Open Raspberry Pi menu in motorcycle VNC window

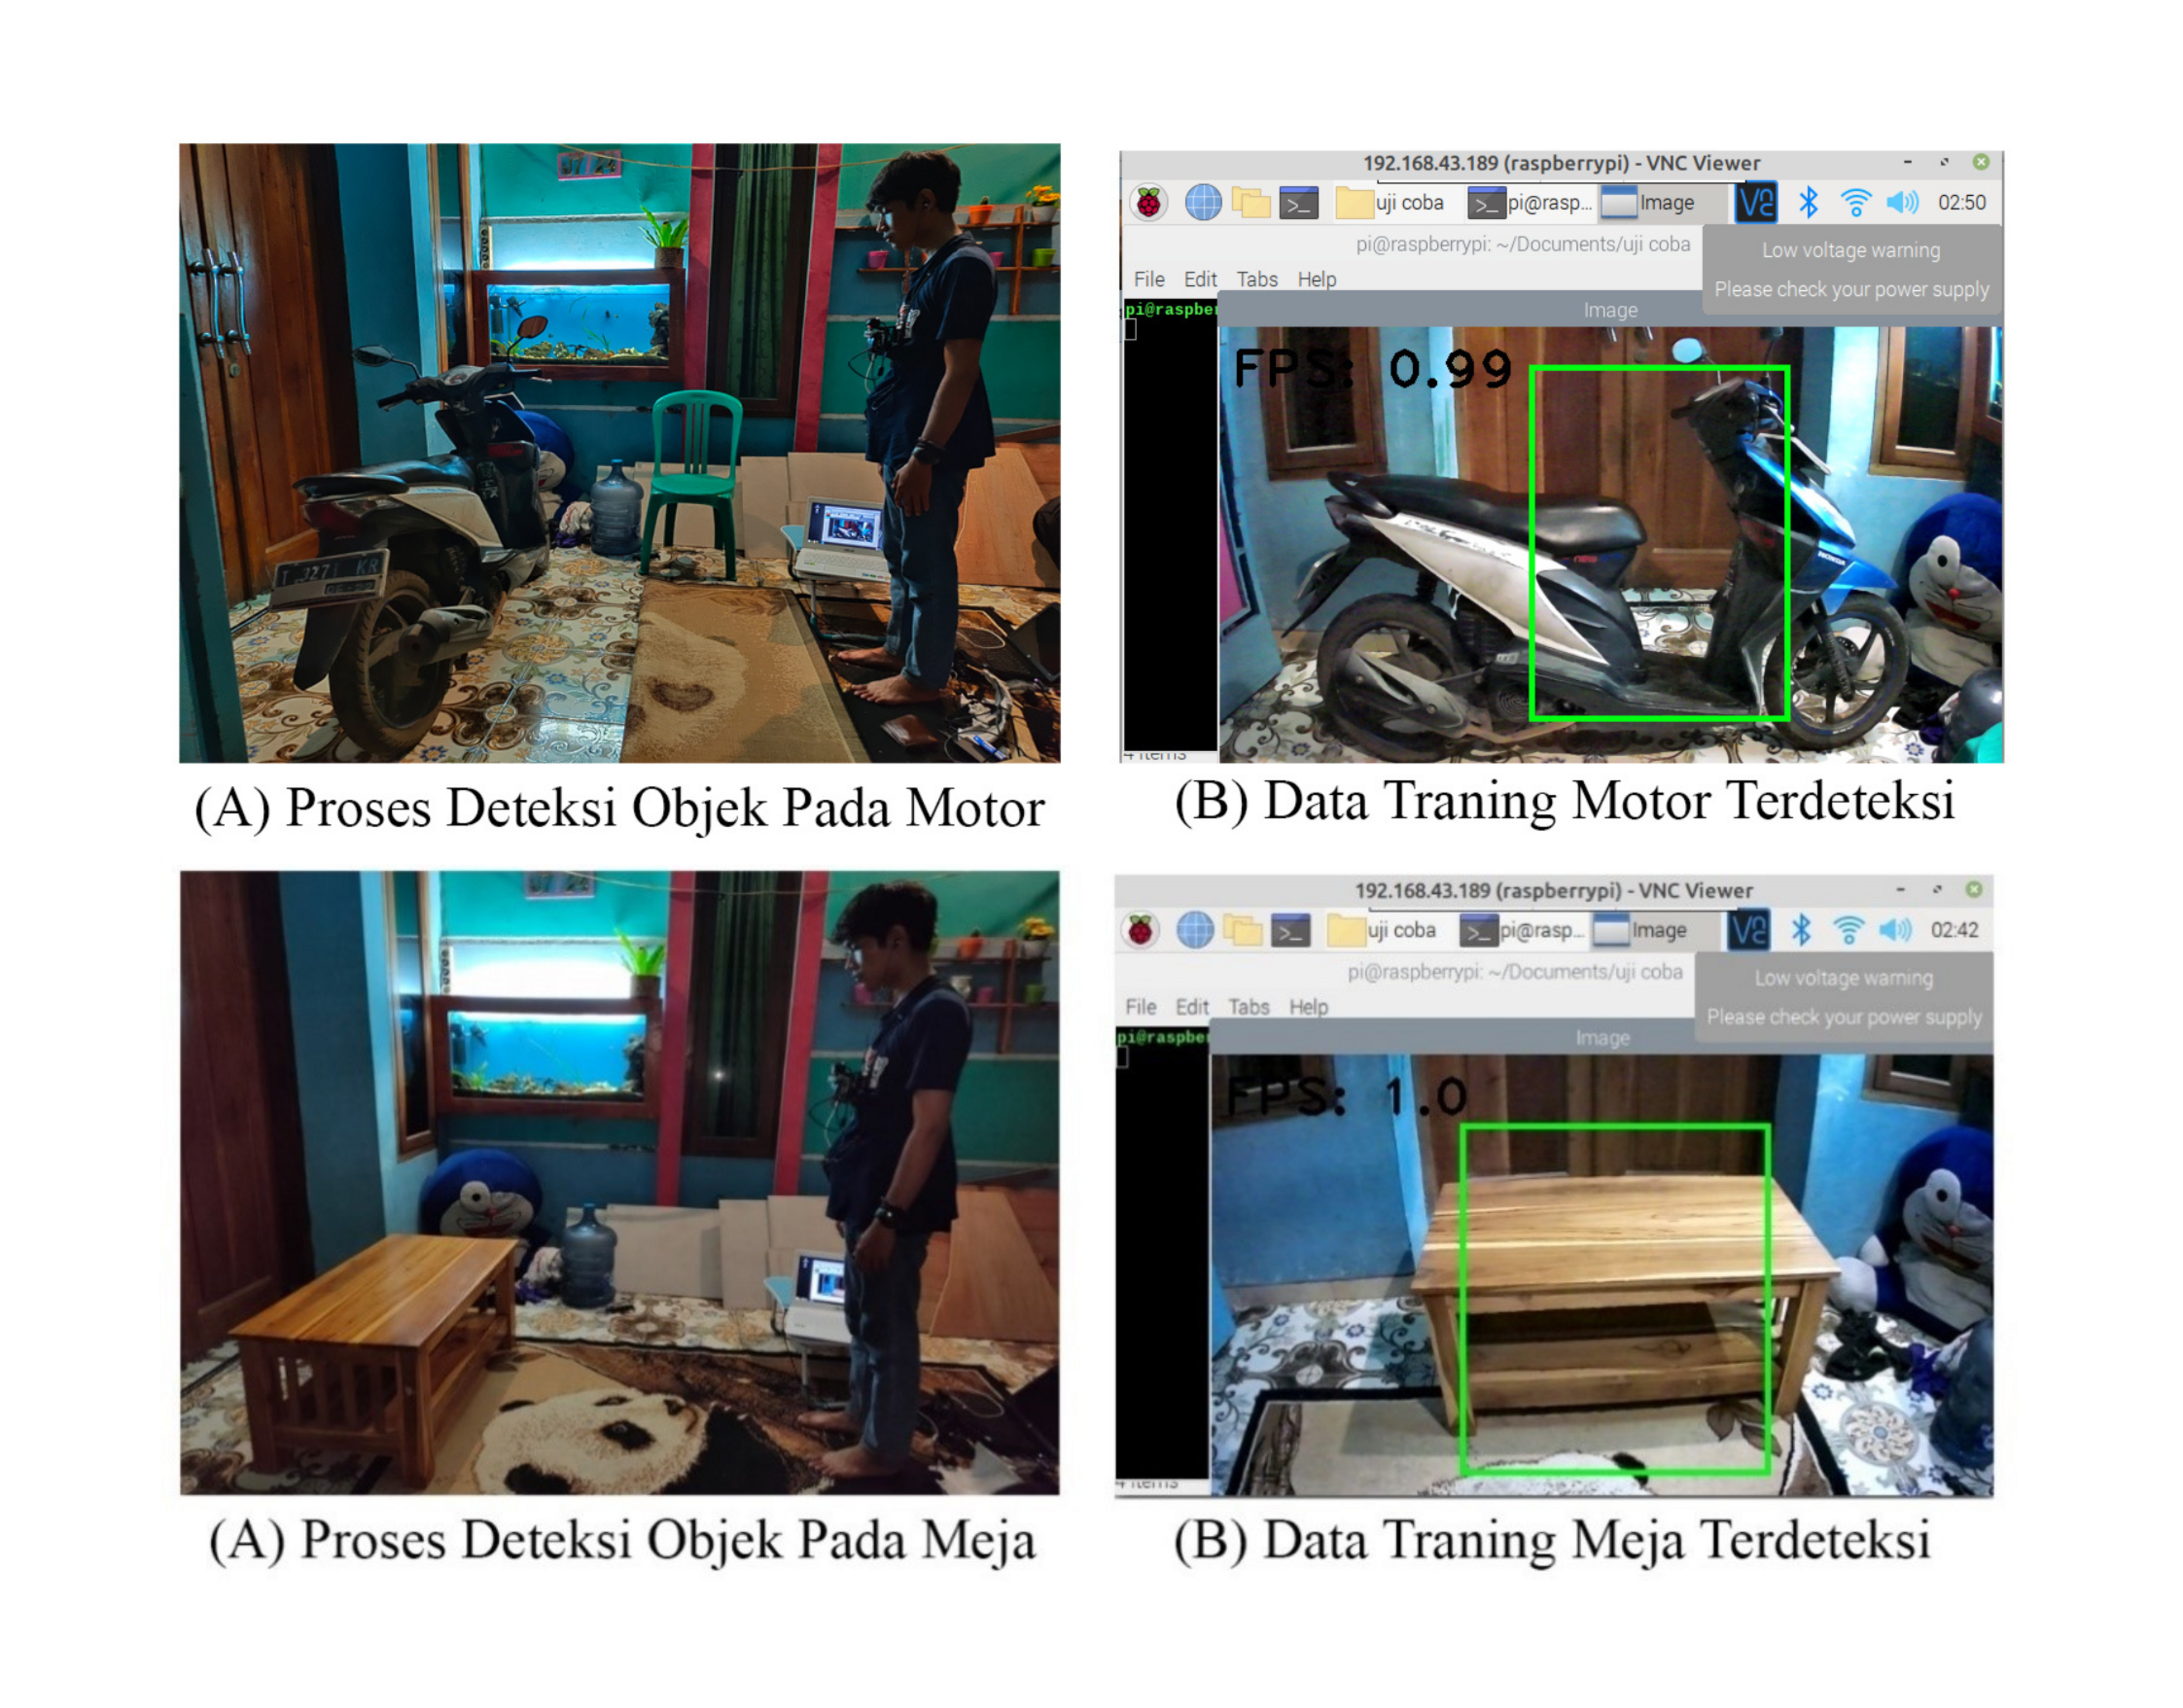coord(1148,203)
